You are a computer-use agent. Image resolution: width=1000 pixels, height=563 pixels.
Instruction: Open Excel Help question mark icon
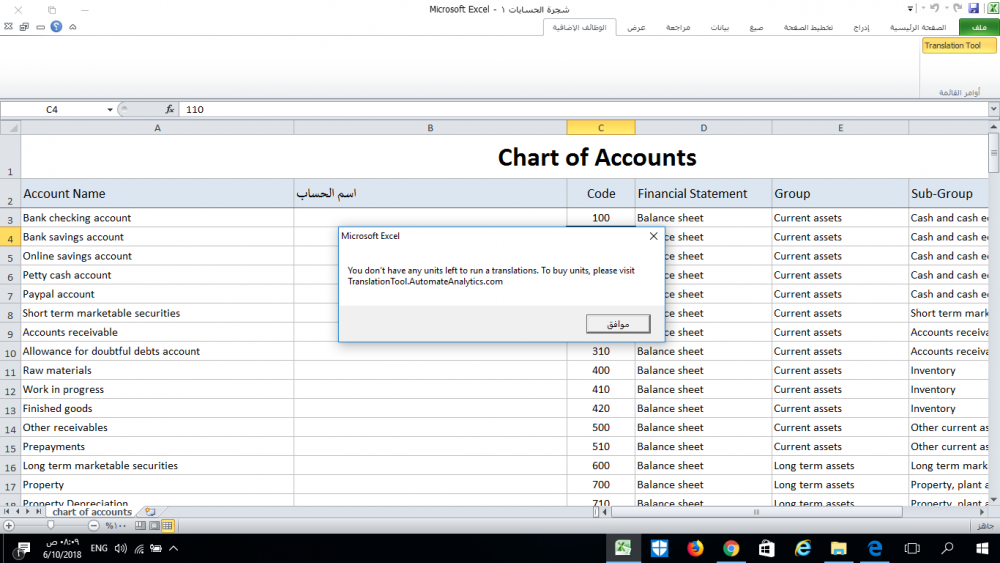(x=56, y=27)
